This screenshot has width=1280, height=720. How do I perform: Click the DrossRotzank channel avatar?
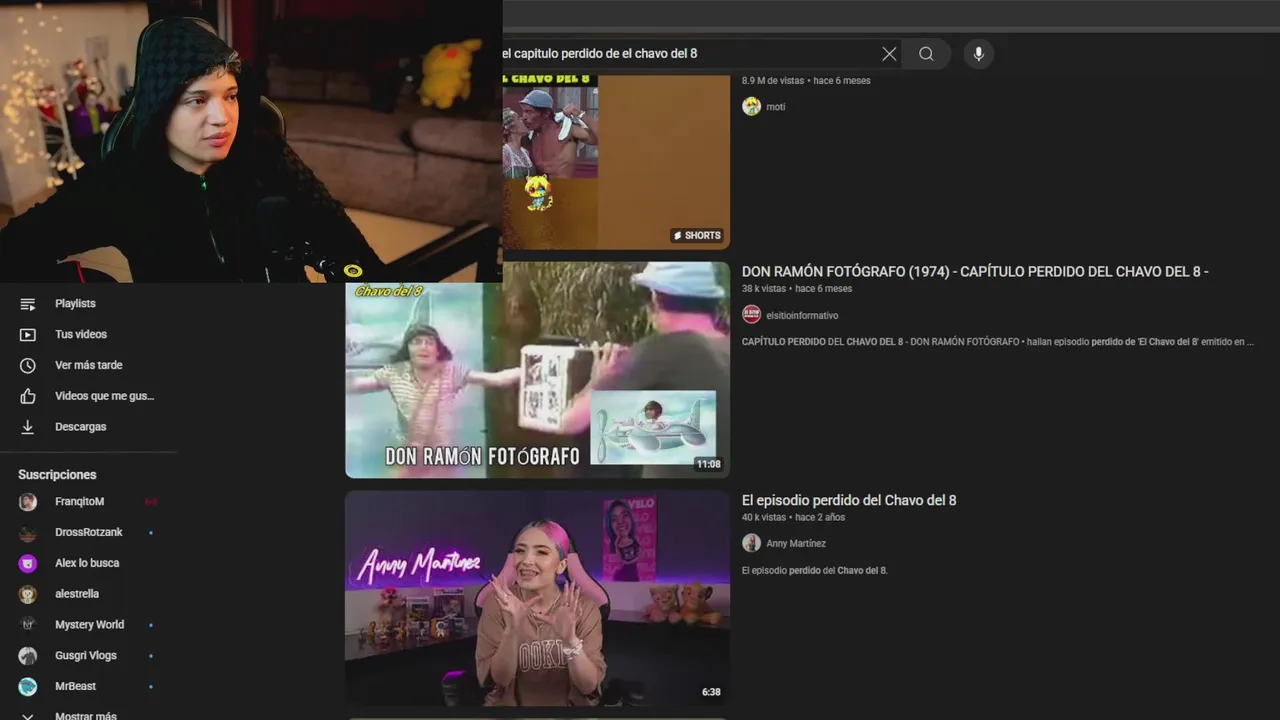28,533
